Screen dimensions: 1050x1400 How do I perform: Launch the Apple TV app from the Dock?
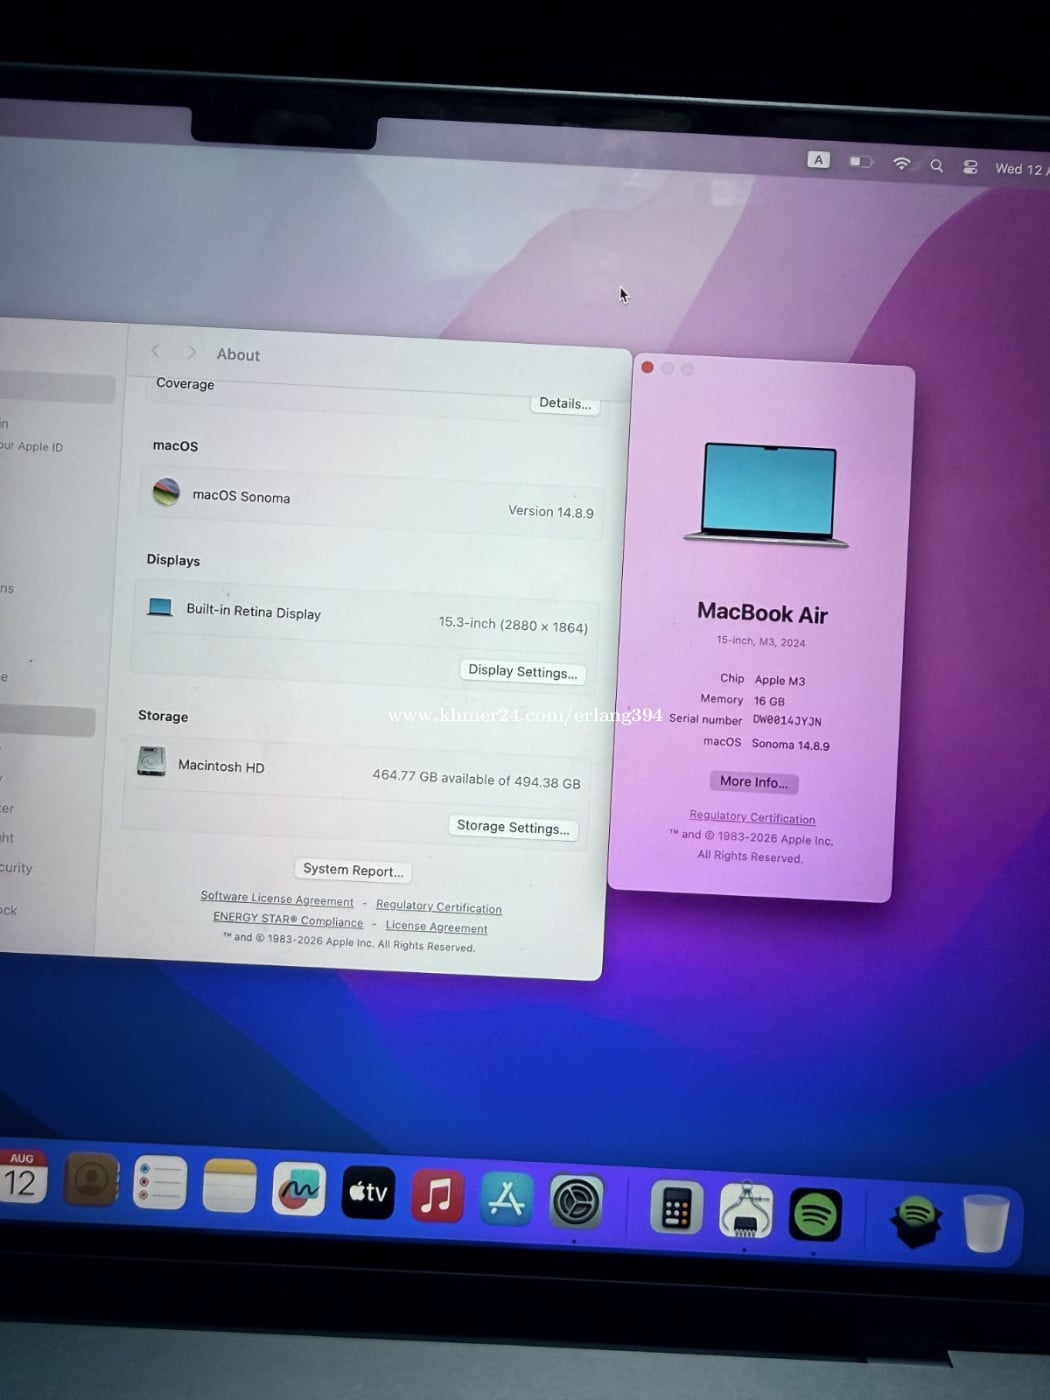[x=368, y=1192]
